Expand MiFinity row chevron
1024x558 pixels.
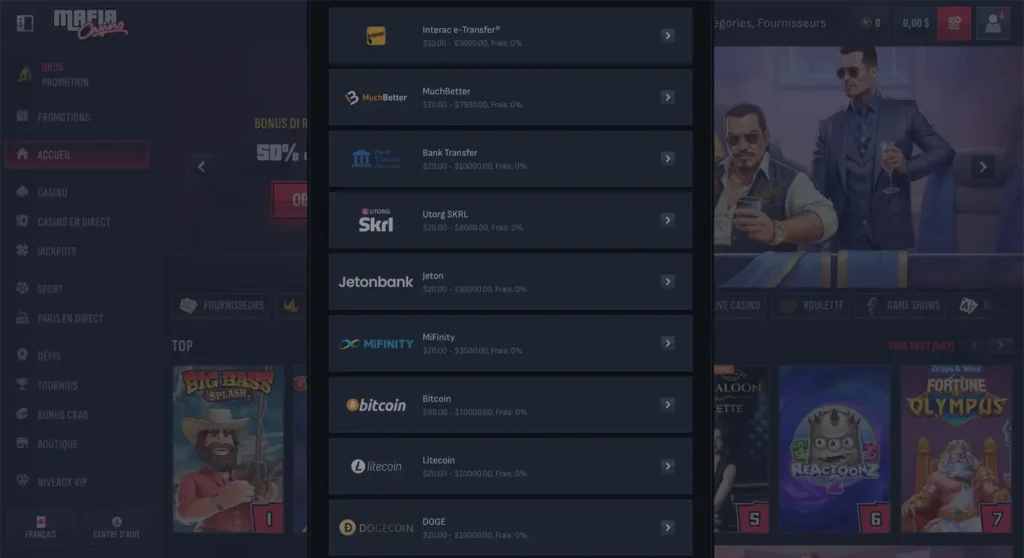(667, 343)
